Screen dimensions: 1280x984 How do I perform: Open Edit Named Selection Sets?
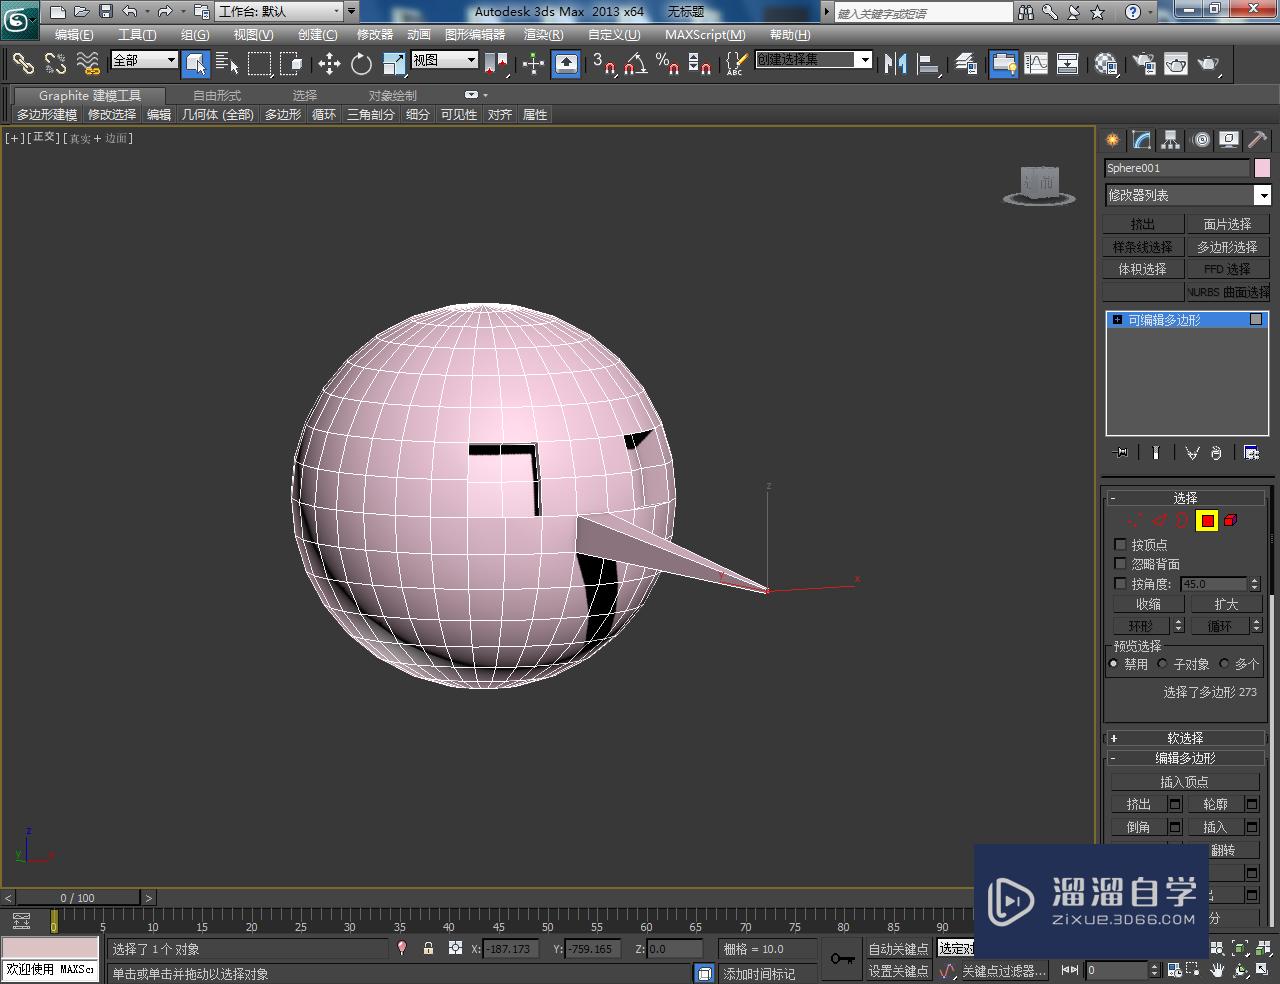pyautogui.click(x=735, y=64)
